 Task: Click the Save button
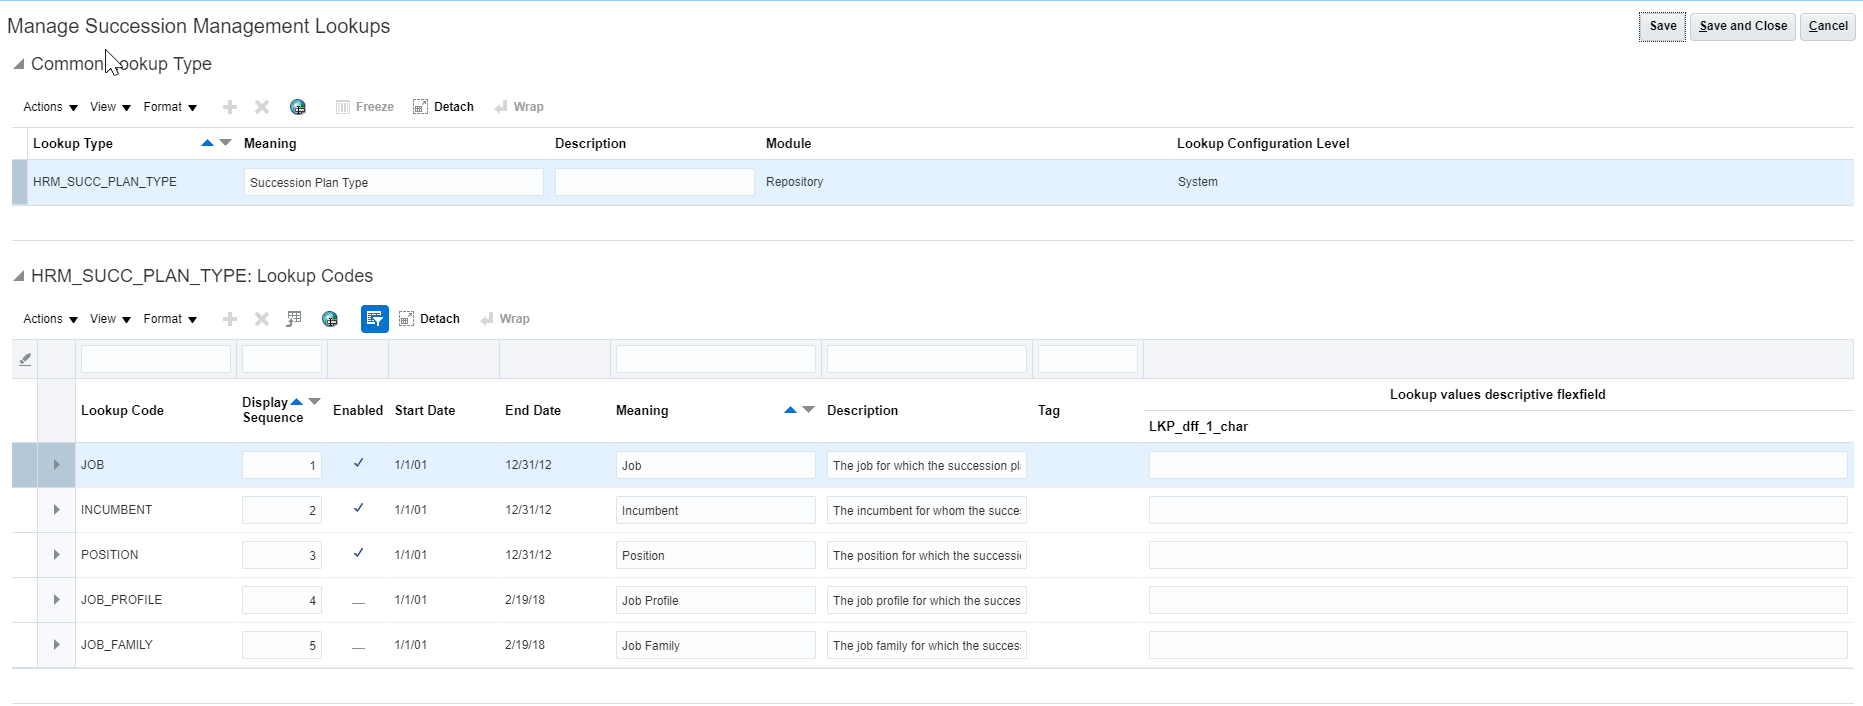1663,26
